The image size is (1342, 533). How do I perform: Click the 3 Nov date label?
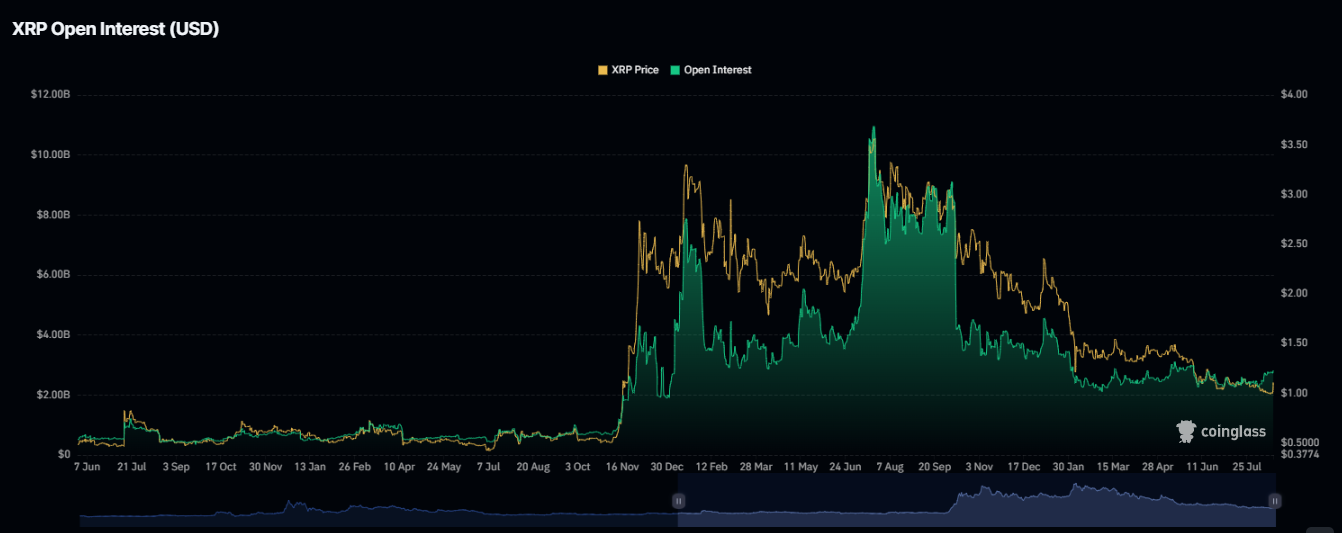point(979,467)
